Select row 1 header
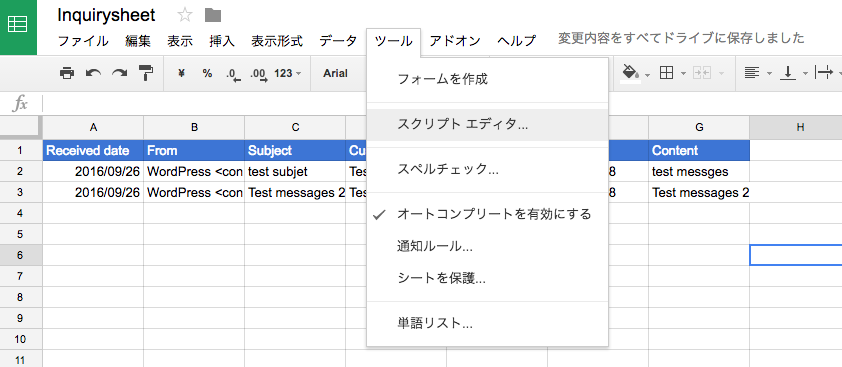The image size is (842, 367). [x=21, y=150]
